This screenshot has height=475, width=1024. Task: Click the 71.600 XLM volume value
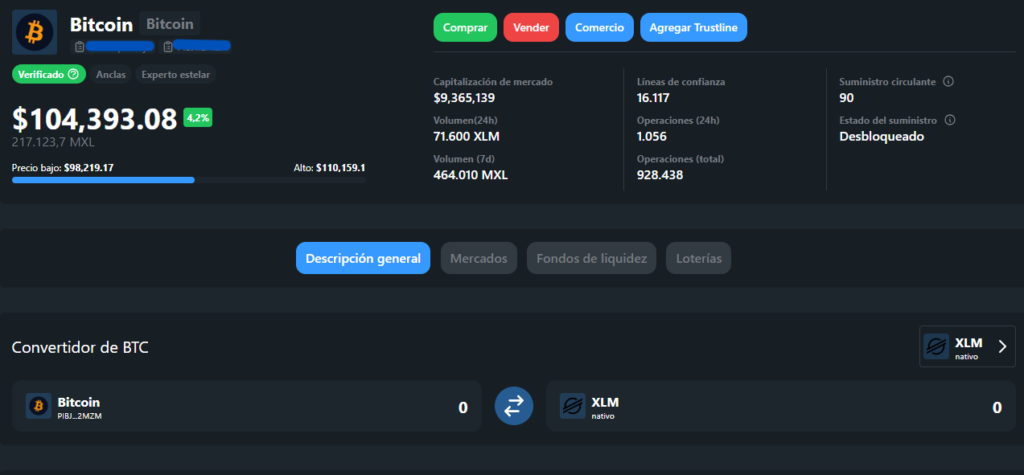point(467,137)
